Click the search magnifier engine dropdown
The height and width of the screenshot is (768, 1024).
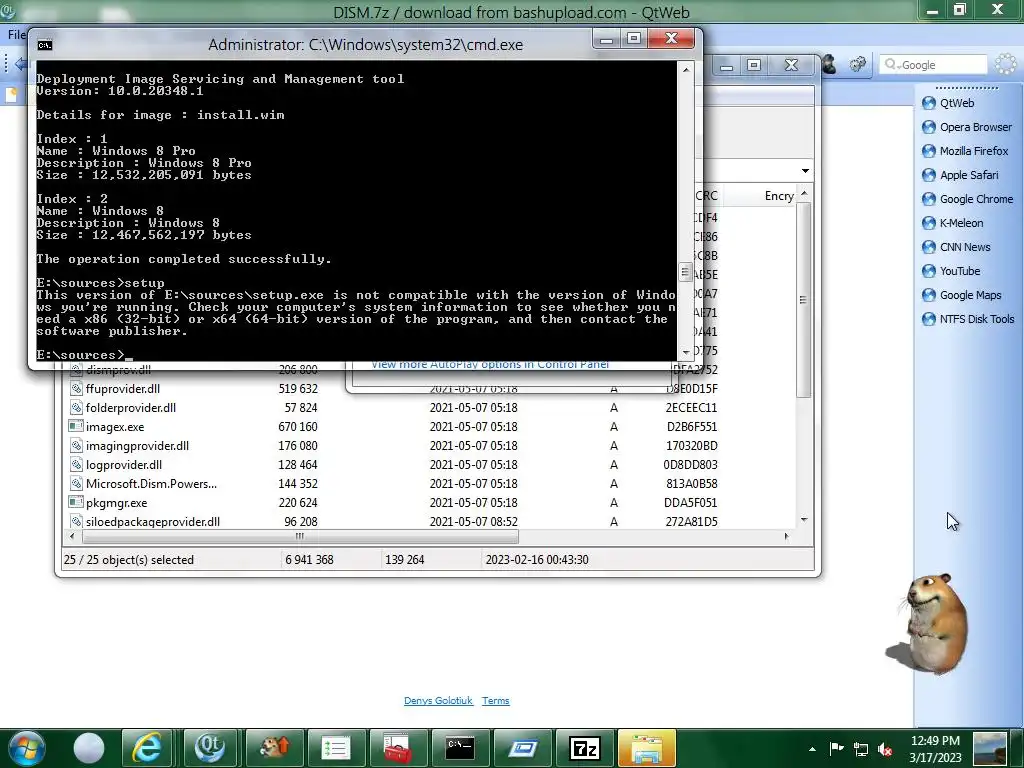click(891, 65)
